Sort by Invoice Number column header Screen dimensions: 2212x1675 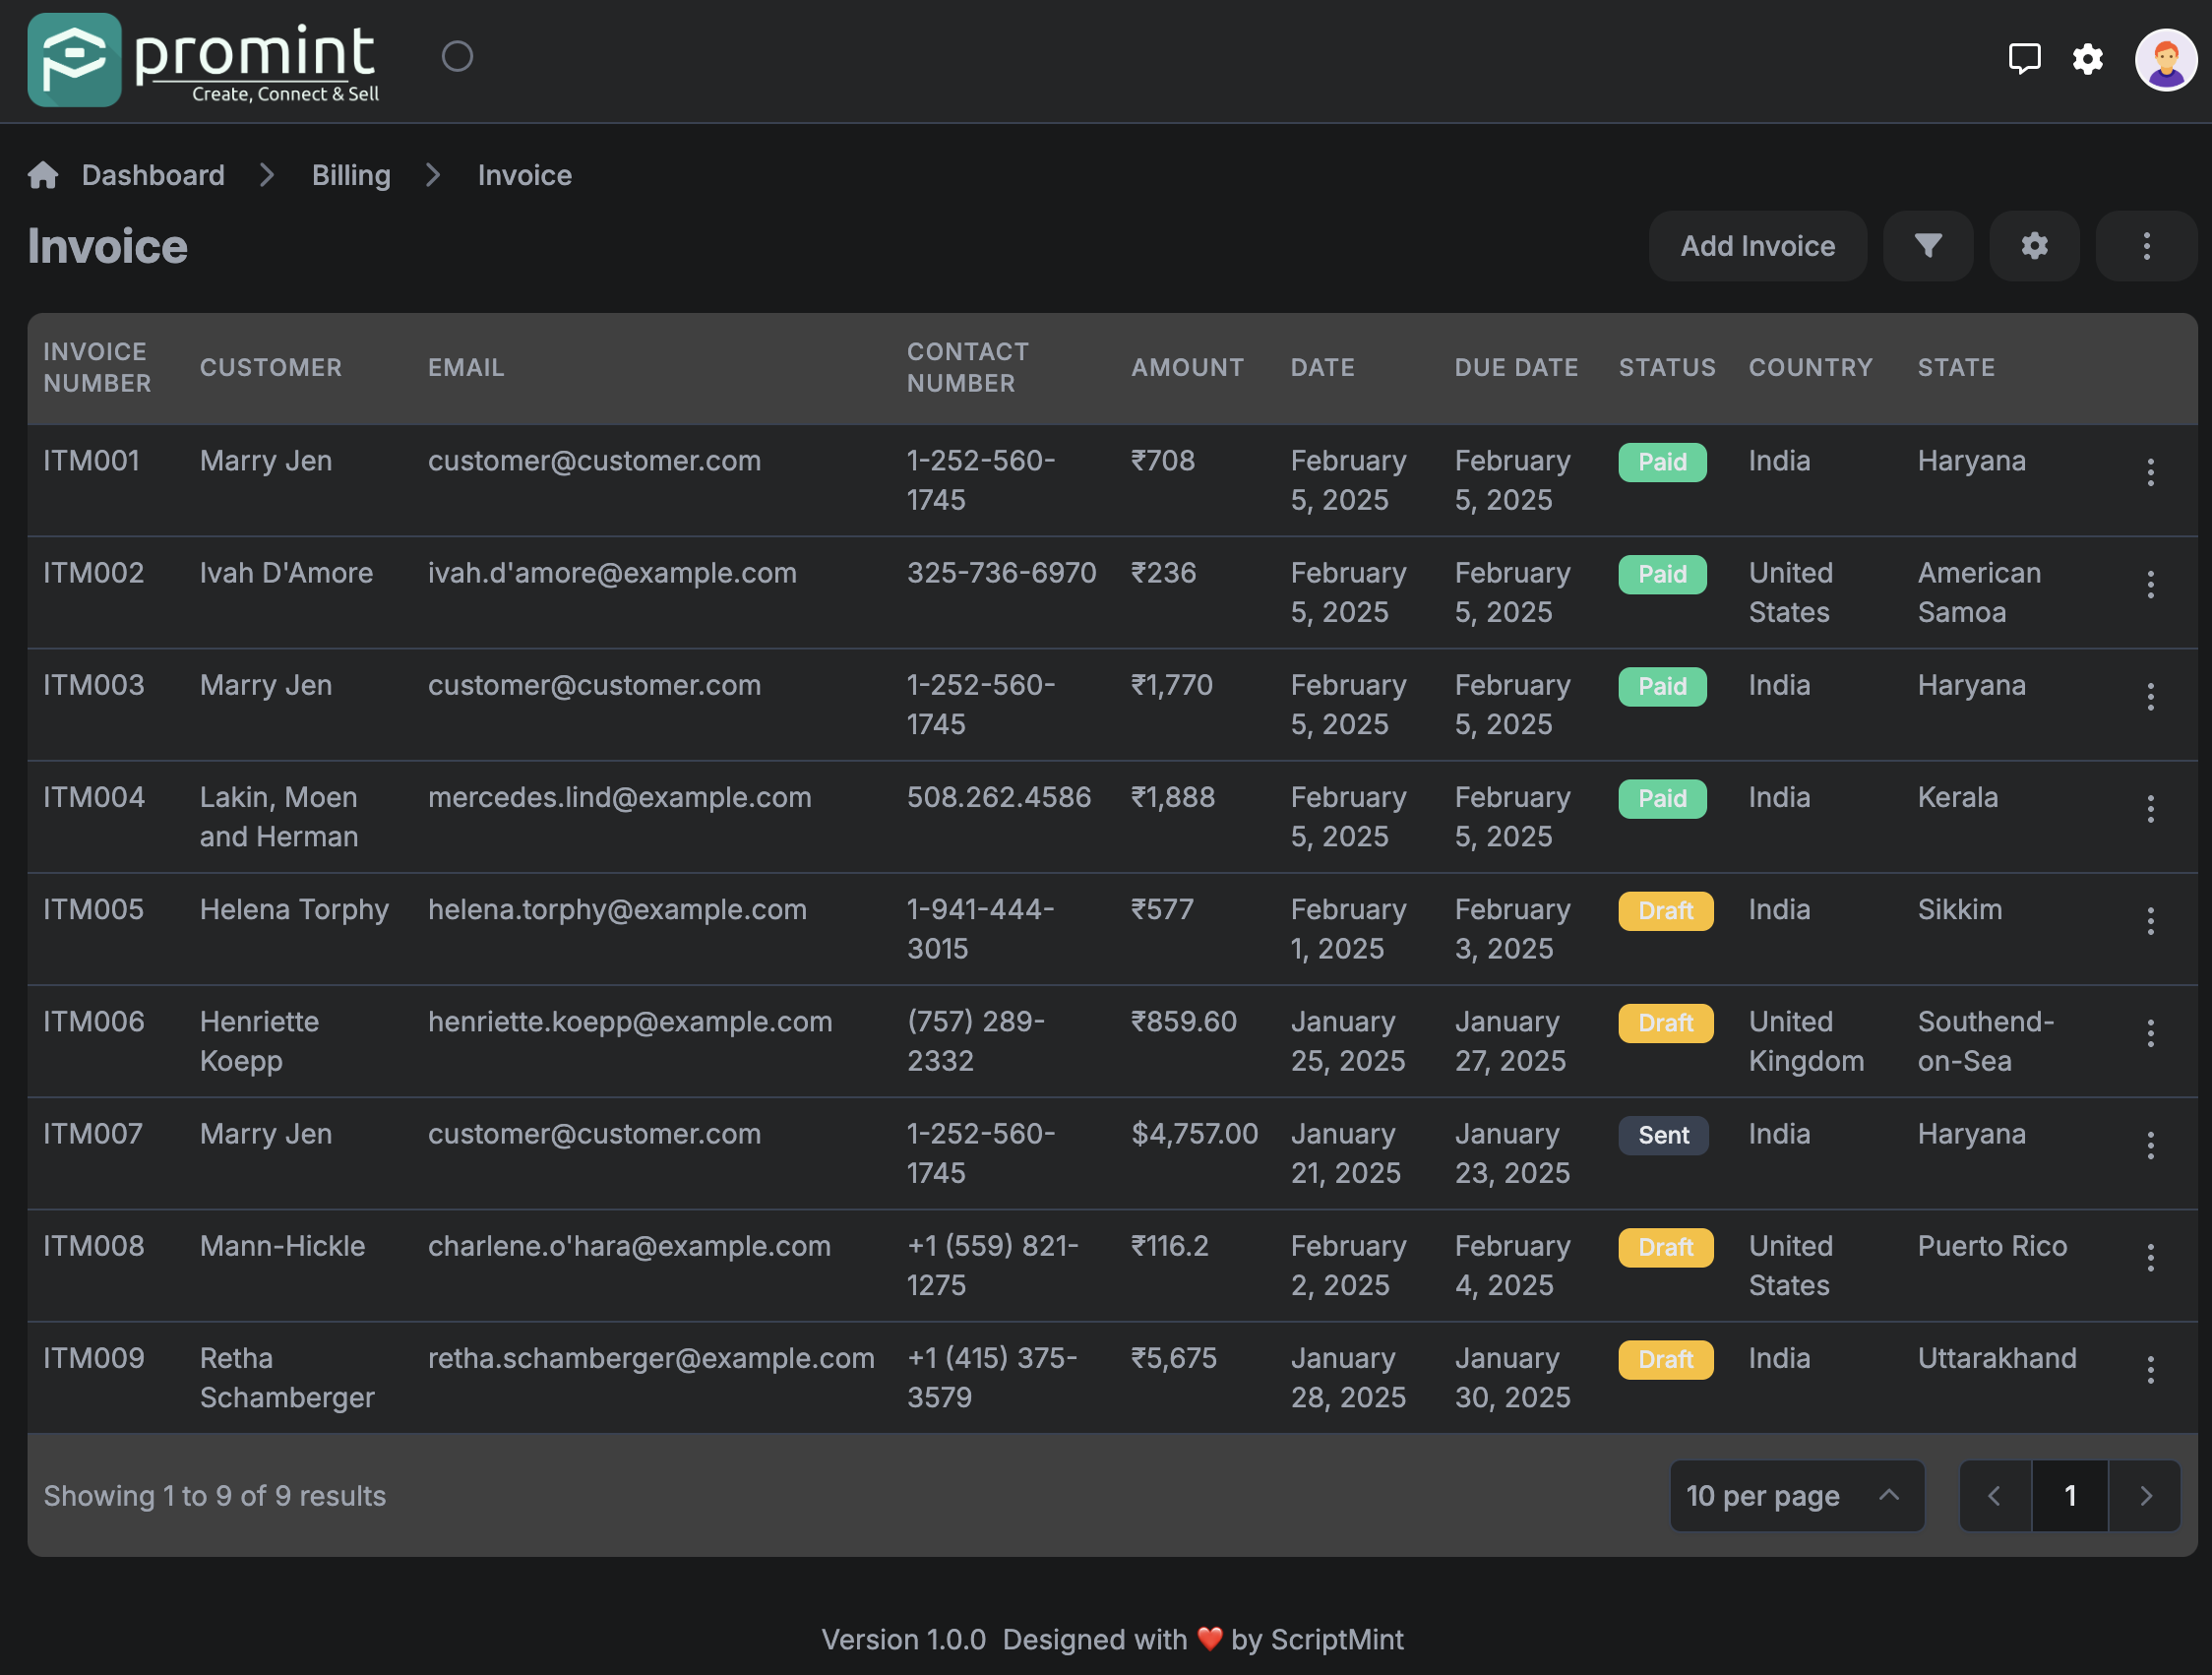click(x=97, y=367)
